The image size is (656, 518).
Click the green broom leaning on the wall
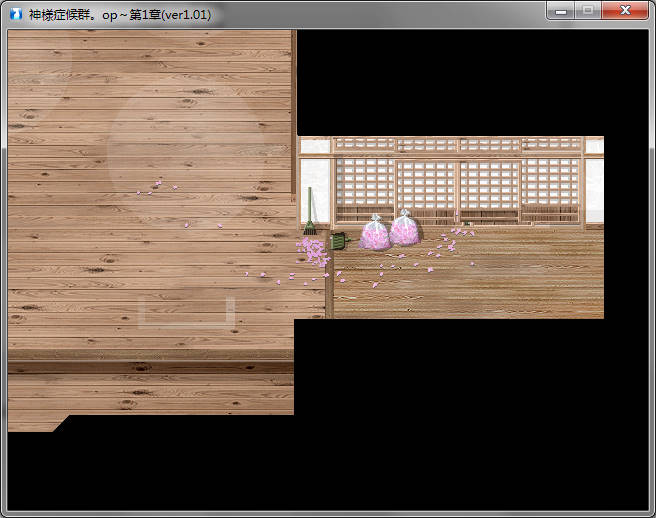(310, 214)
